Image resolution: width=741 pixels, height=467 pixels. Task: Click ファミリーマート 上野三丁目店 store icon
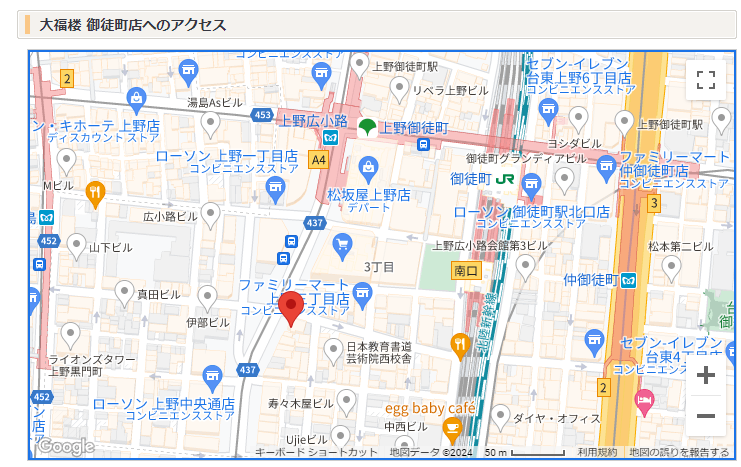click(x=362, y=296)
